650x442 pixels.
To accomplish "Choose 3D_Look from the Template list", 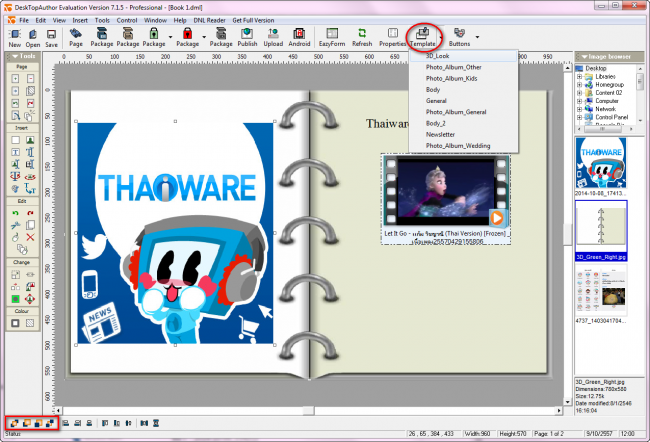I will 463,56.
